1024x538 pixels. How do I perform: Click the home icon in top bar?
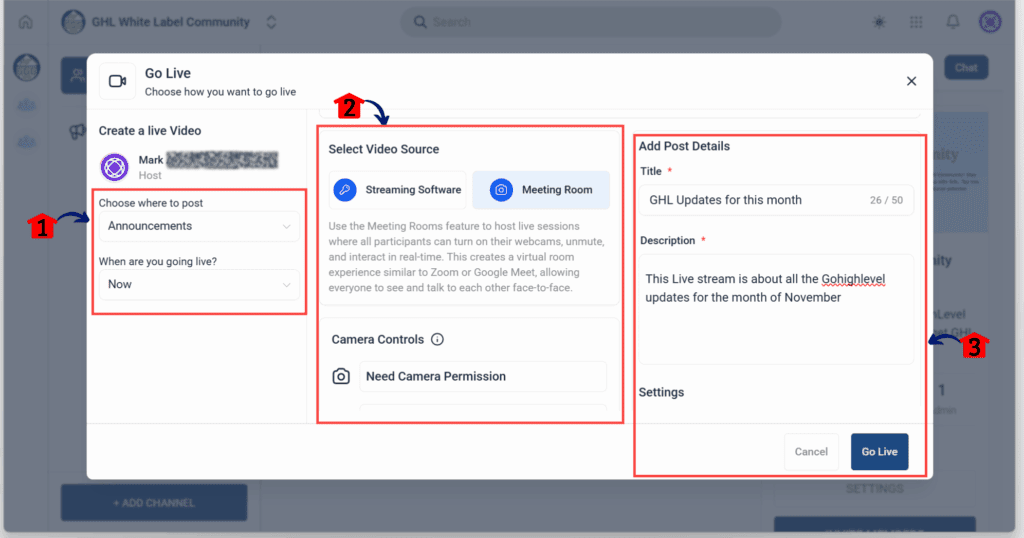tap(25, 22)
